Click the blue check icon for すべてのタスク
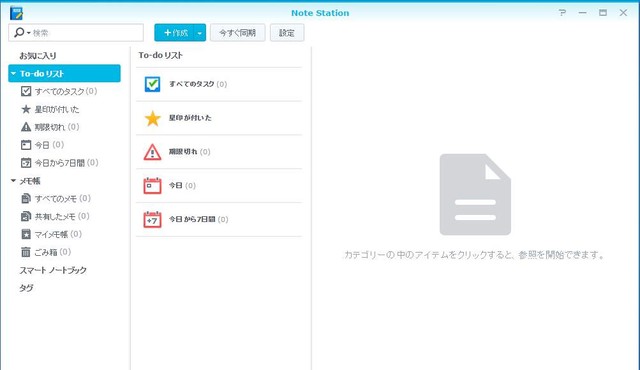This screenshot has width=640, height=370. click(152, 84)
